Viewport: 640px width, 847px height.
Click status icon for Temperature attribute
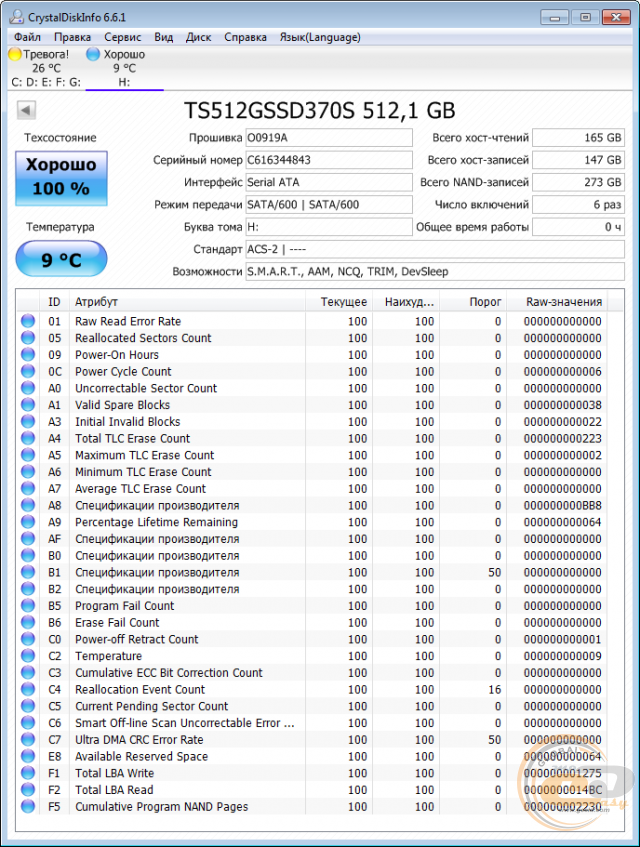(x=28, y=656)
